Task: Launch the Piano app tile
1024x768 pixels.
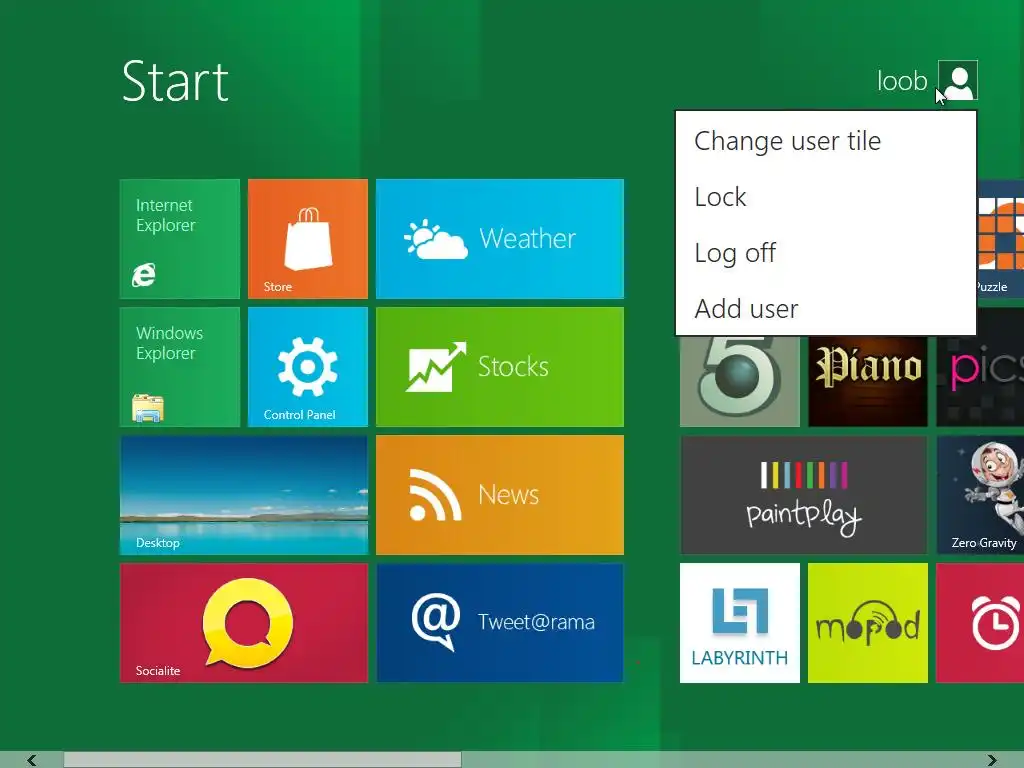Action: click(x=868, y=381)
